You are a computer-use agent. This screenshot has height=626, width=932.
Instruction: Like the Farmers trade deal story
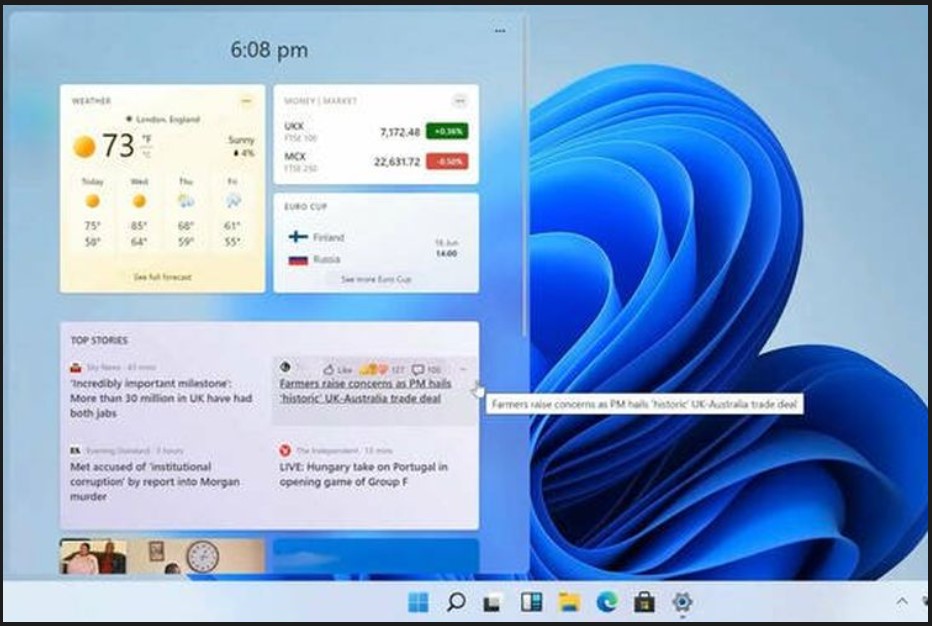[x=337, y=370]
